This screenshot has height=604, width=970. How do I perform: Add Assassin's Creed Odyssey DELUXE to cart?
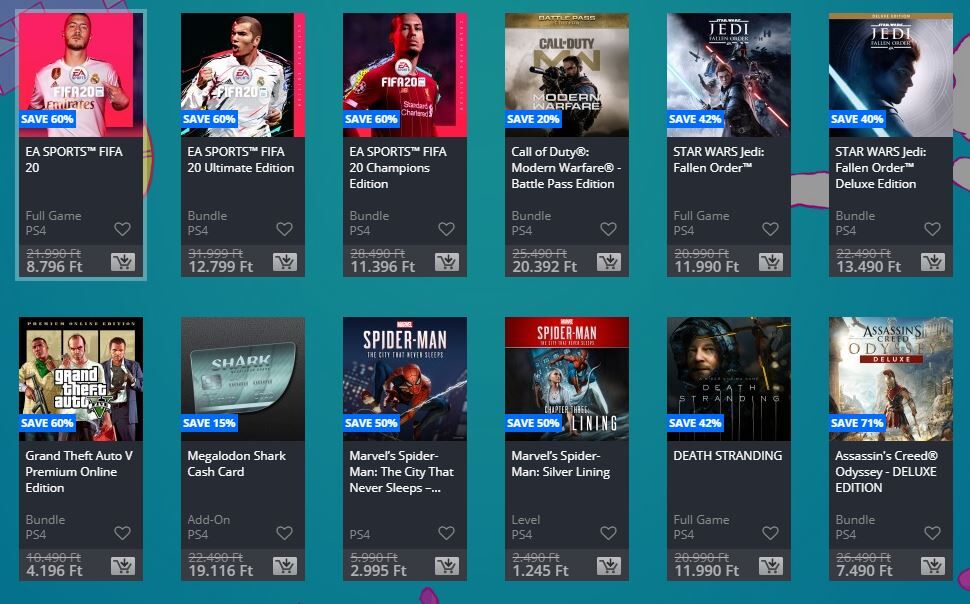(933, 566)
